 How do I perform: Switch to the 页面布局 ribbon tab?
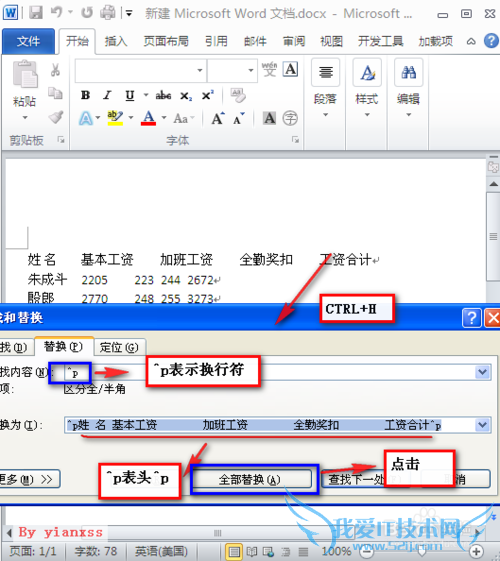166,41
